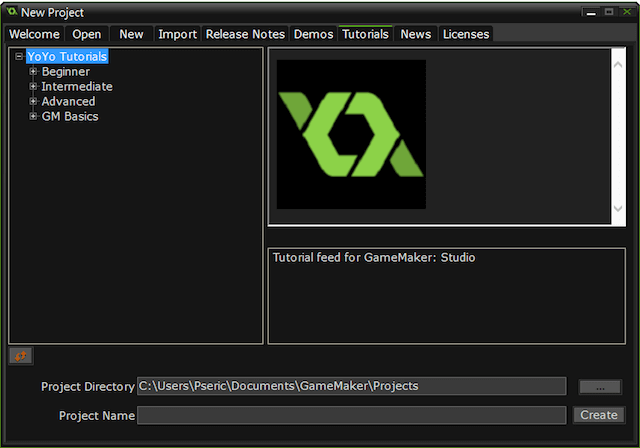Screen dimensions: 640x448
Task: Click the GameMaker logo in title bar
Action: tap(11, 12)
